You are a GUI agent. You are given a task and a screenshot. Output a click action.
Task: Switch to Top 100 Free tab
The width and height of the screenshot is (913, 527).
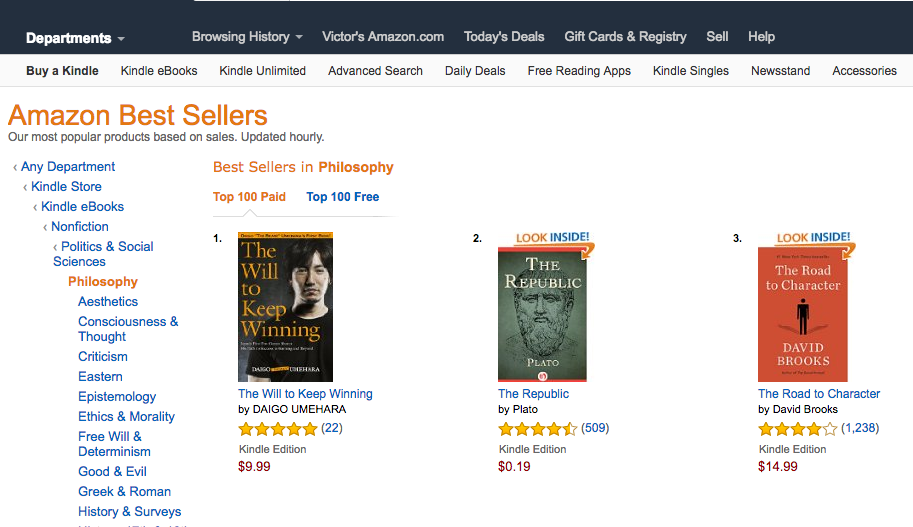[x=343, y=197]
